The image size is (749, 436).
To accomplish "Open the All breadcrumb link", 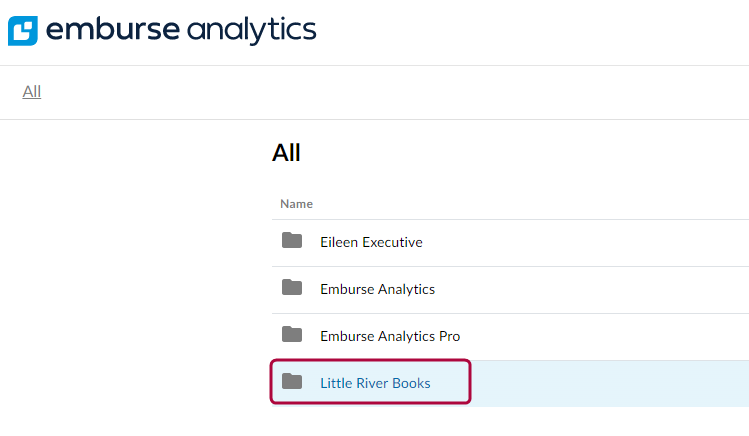I will pyautogui.click(x=32, y=91).
